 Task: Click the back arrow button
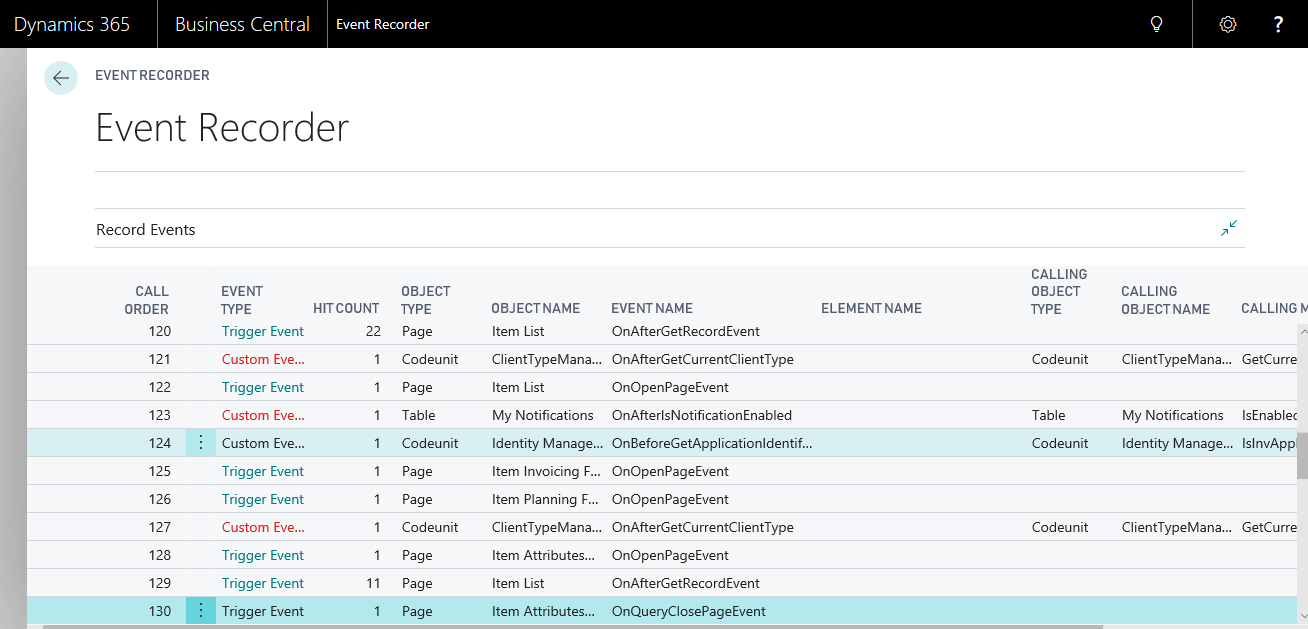61,78
